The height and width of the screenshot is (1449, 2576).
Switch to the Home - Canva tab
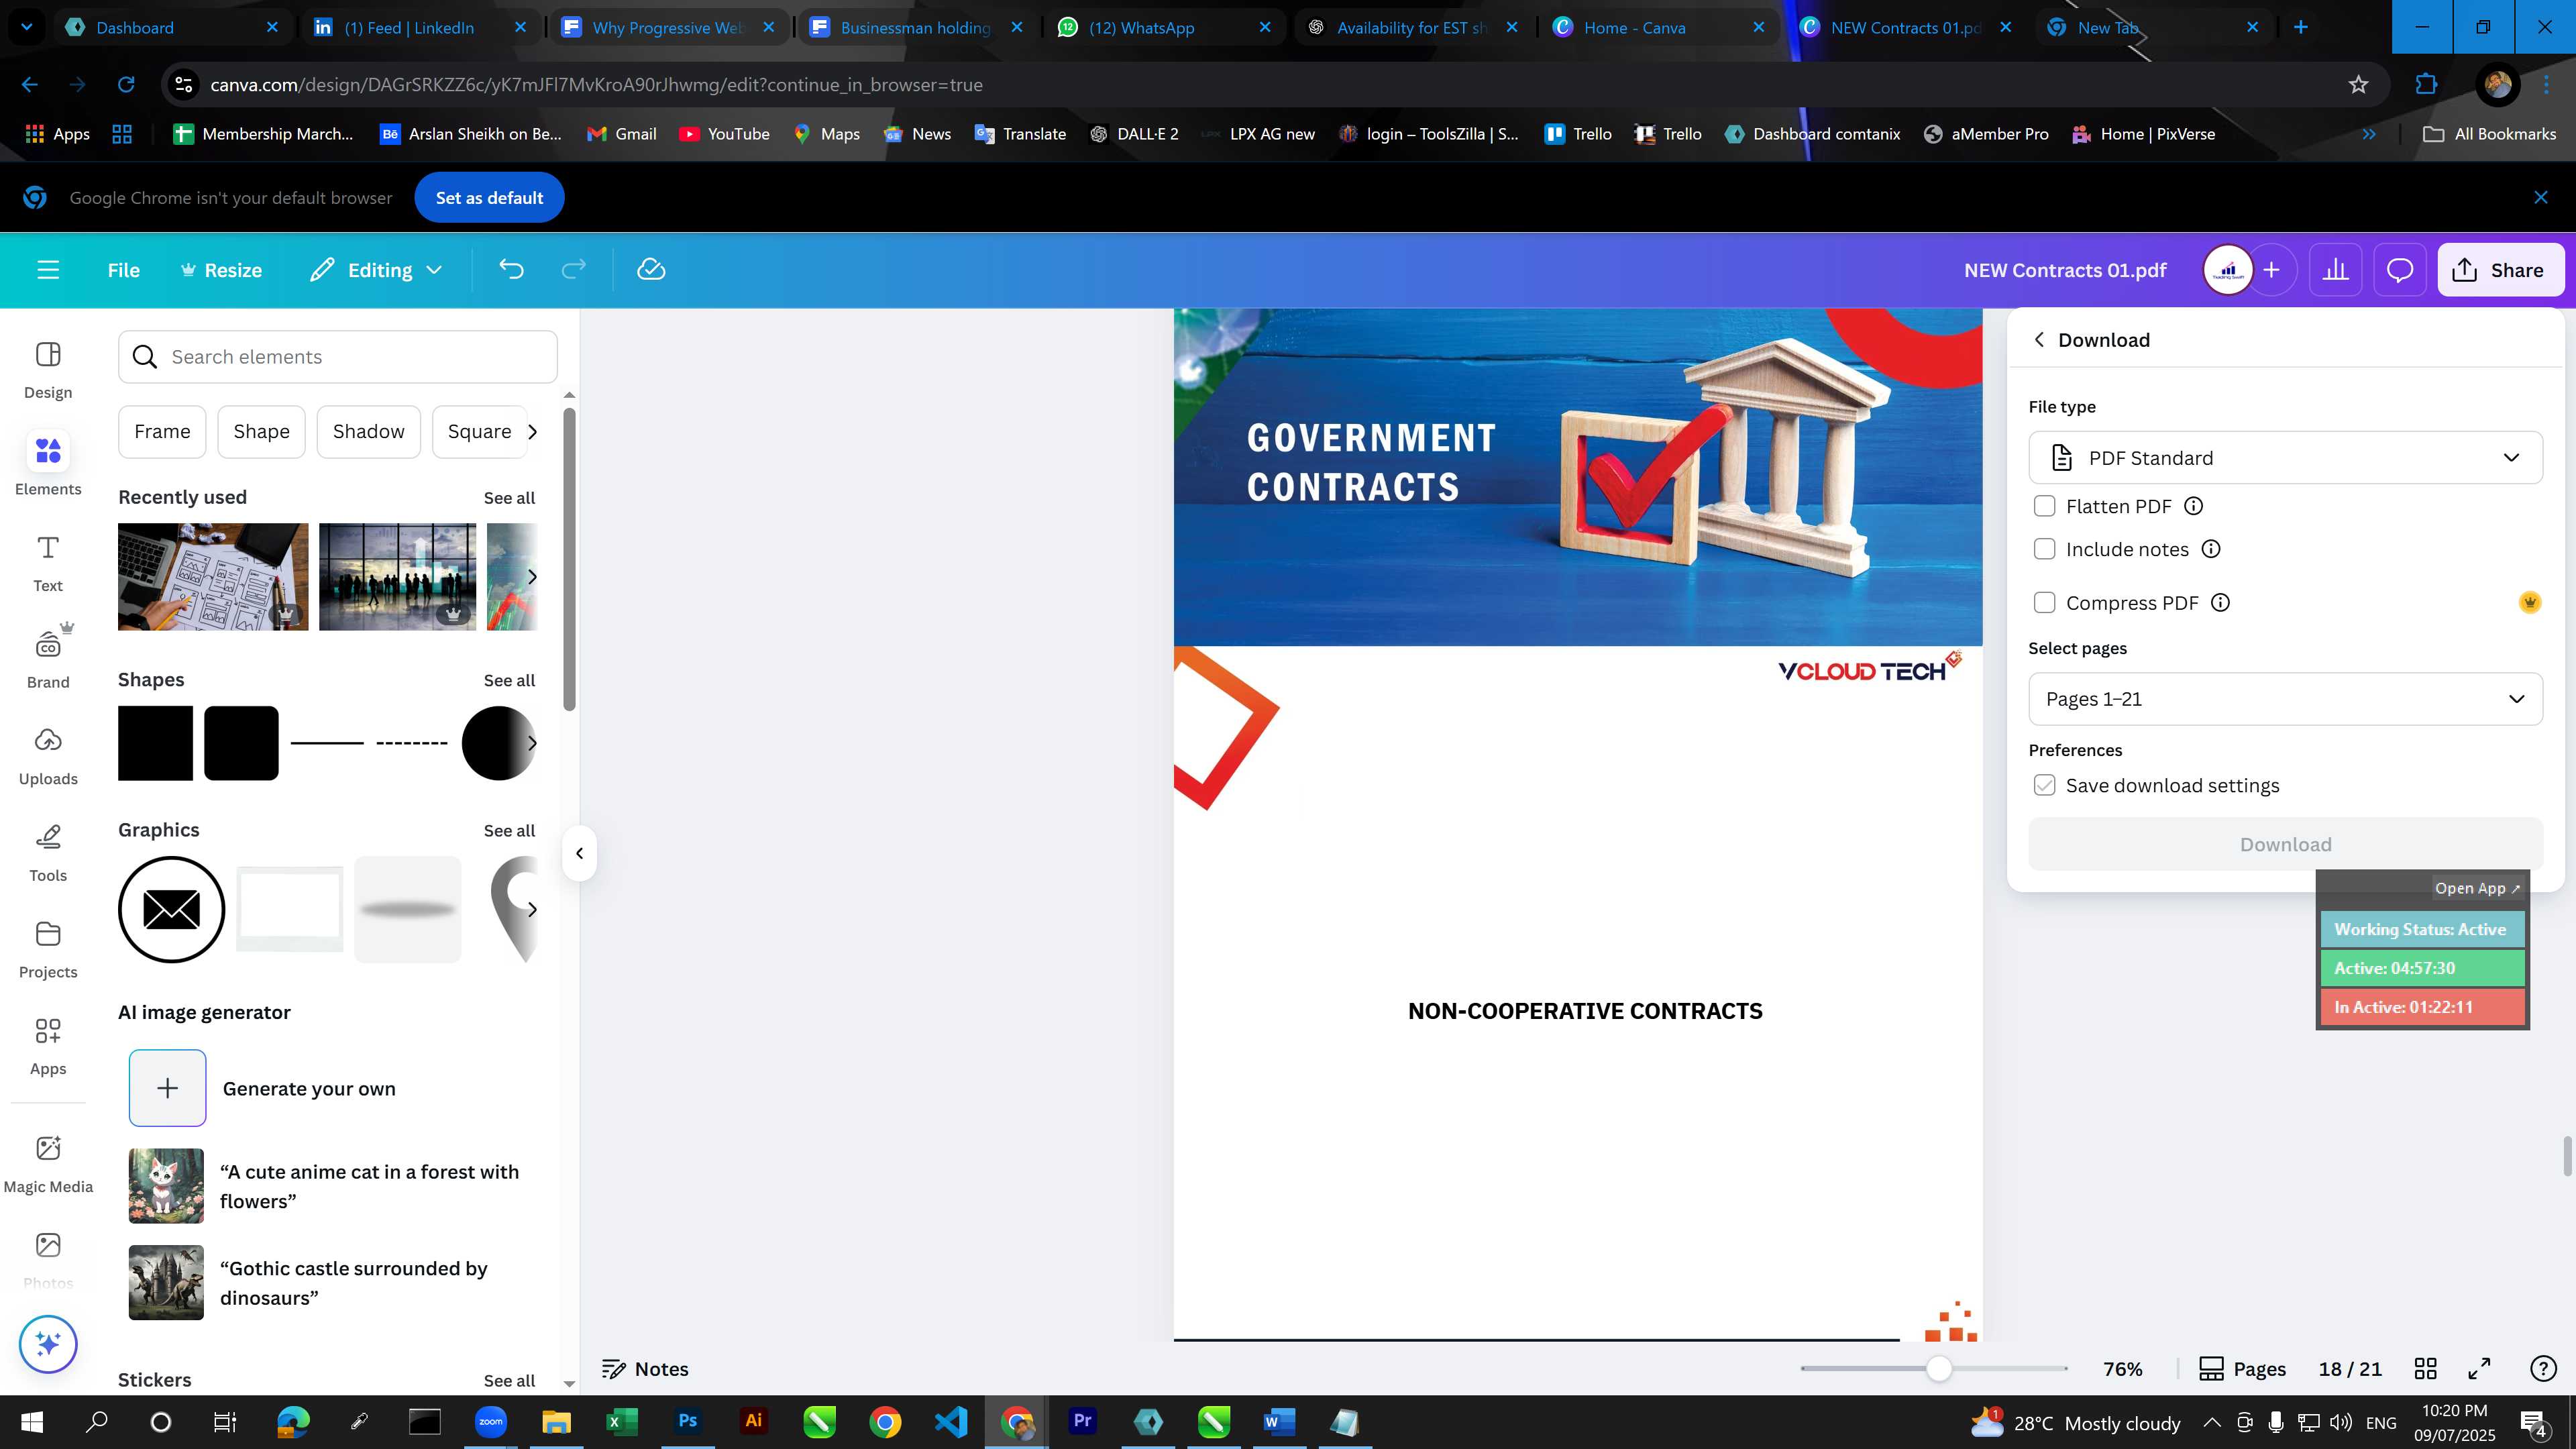[1661, 27]
